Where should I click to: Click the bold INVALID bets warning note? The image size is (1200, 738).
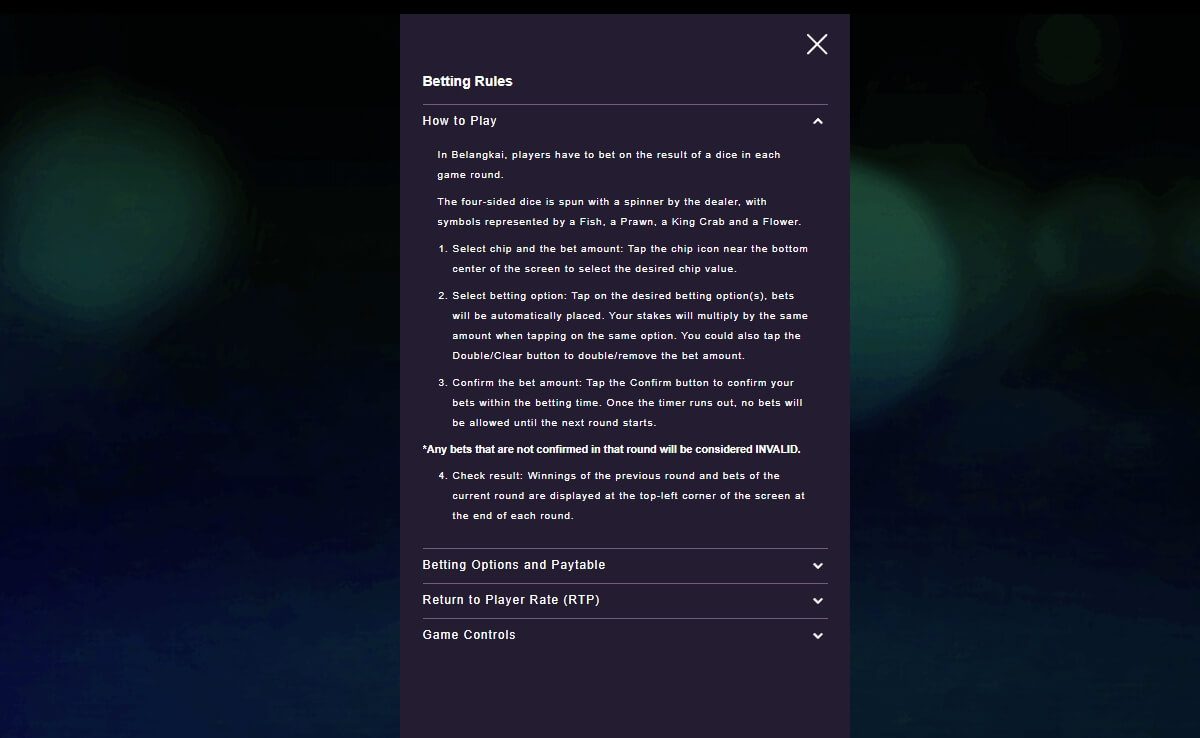(611, 450)
